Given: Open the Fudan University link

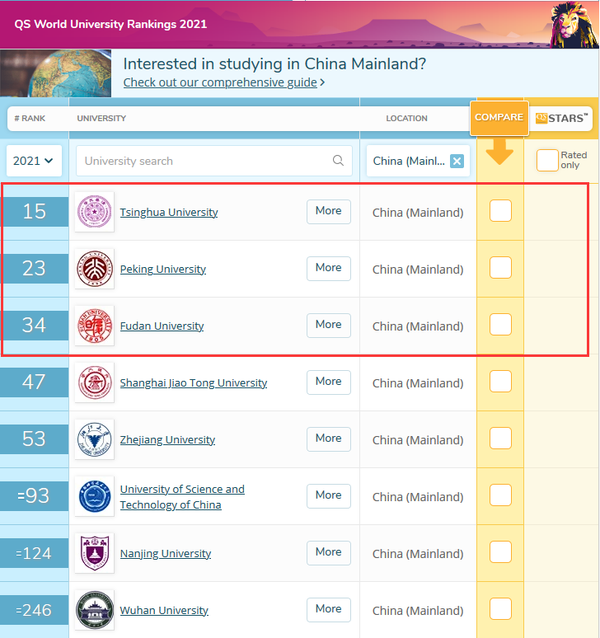Looking at the screenshot, I should [162, 326].
